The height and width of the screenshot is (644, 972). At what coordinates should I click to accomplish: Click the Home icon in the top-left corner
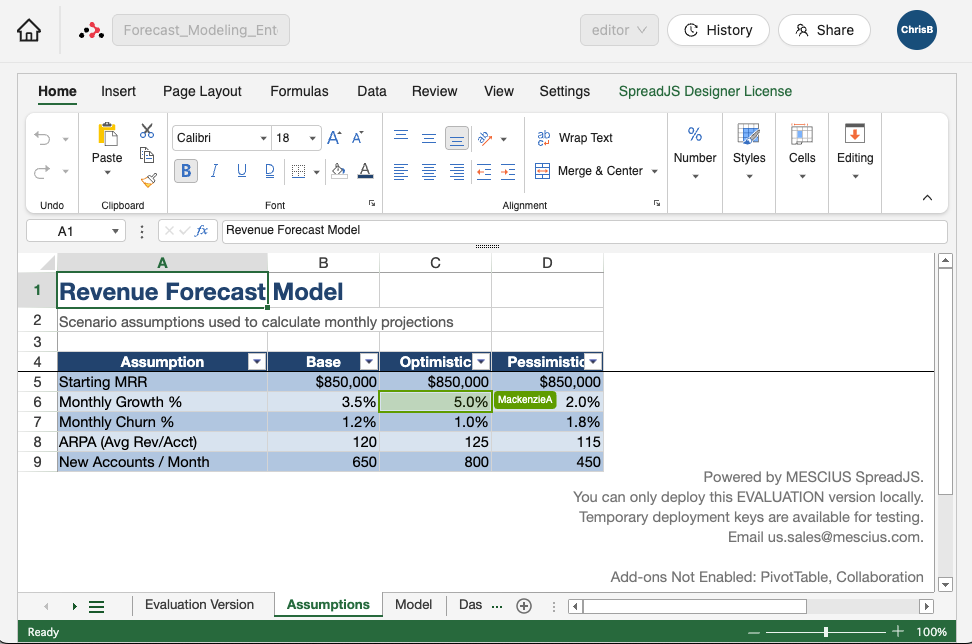[28, 30]
